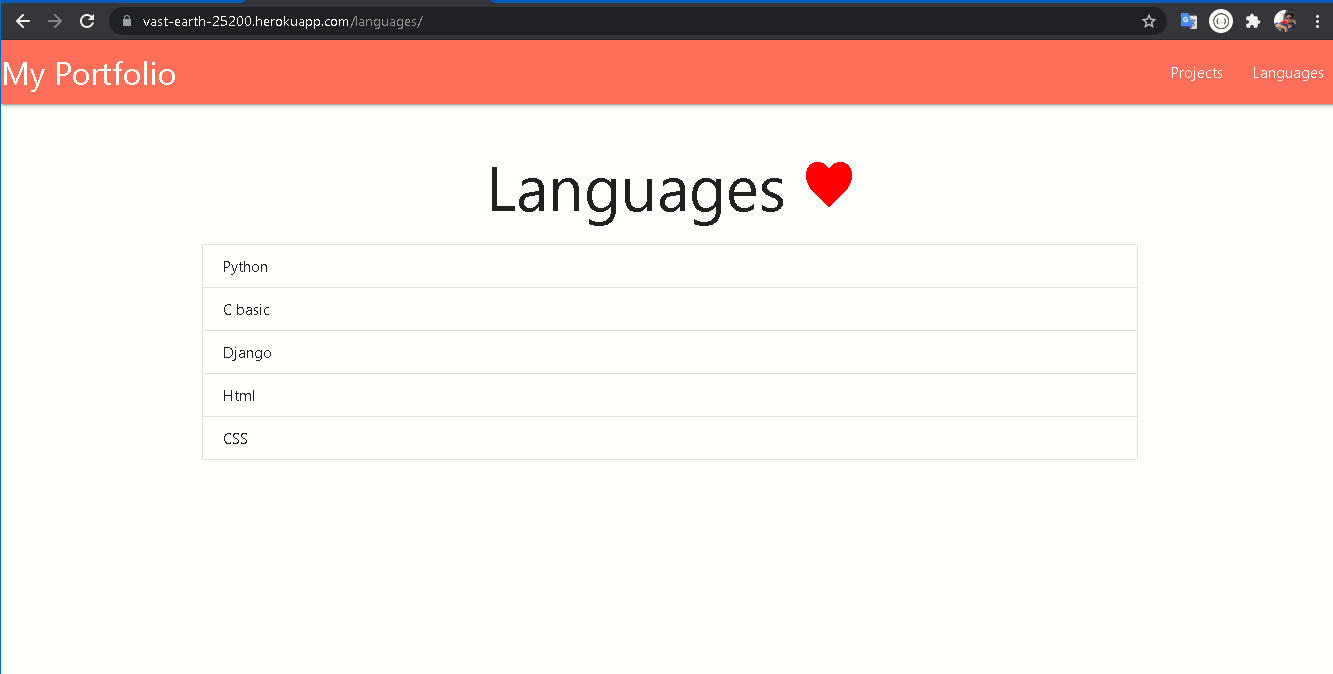
Task: Click the My Portfolio site title
Action: 89,73
